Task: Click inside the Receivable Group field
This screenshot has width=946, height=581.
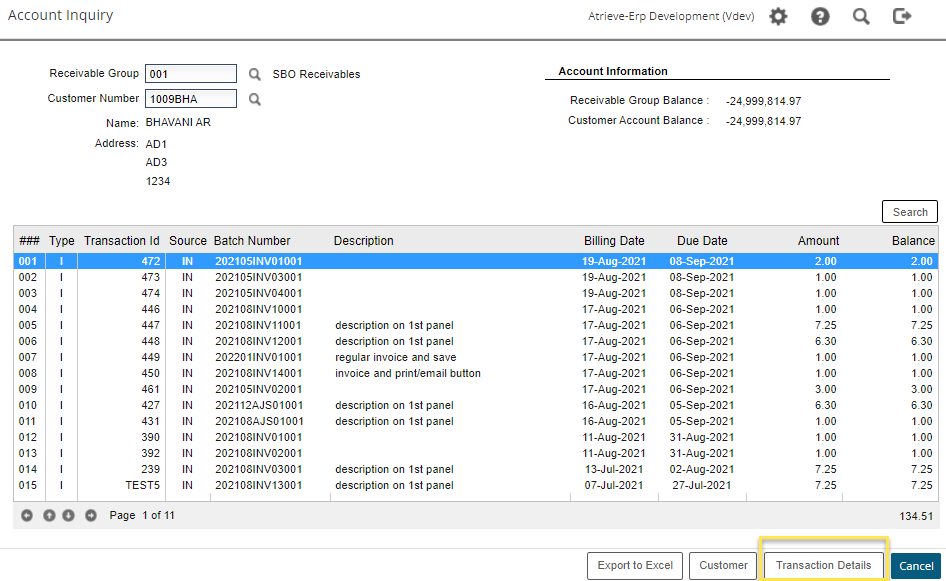Action: tap(190, 74)
